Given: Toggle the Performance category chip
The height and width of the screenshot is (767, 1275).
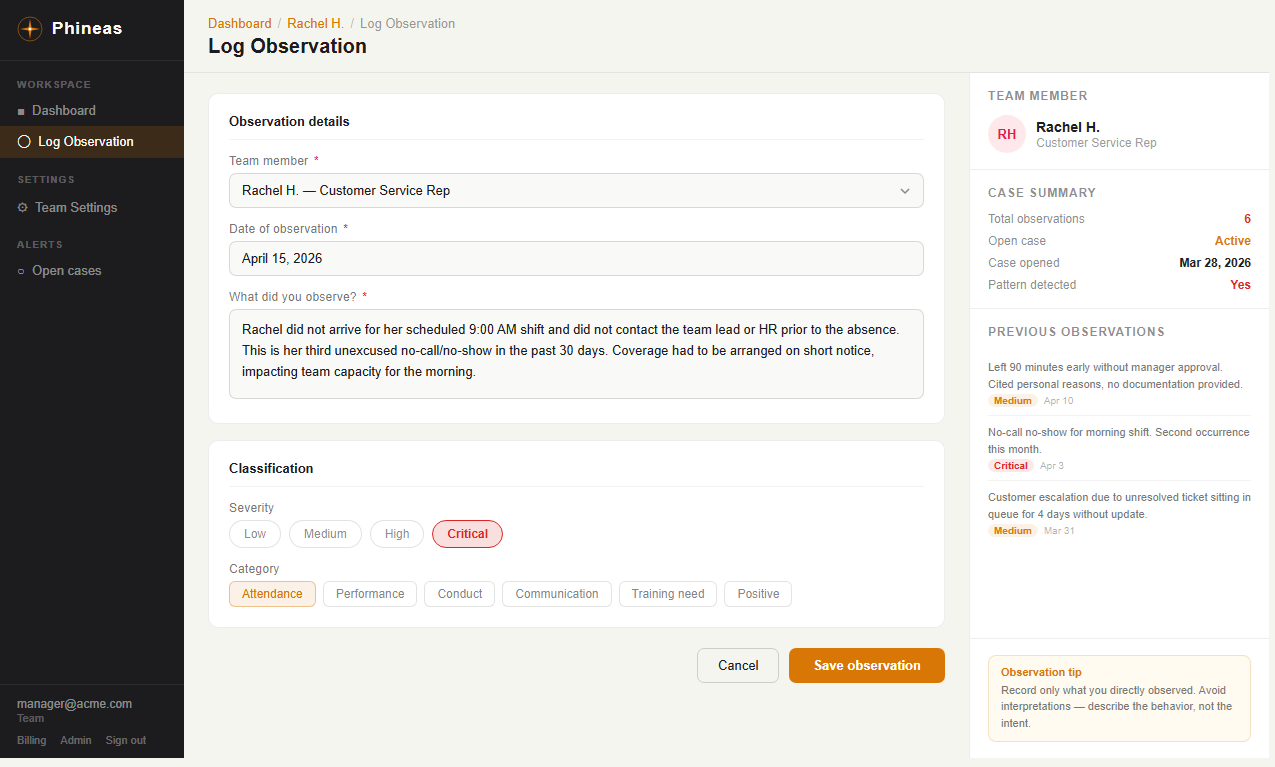Looking at the screenshot, I should pyautogui.click(x=370, y=594).
